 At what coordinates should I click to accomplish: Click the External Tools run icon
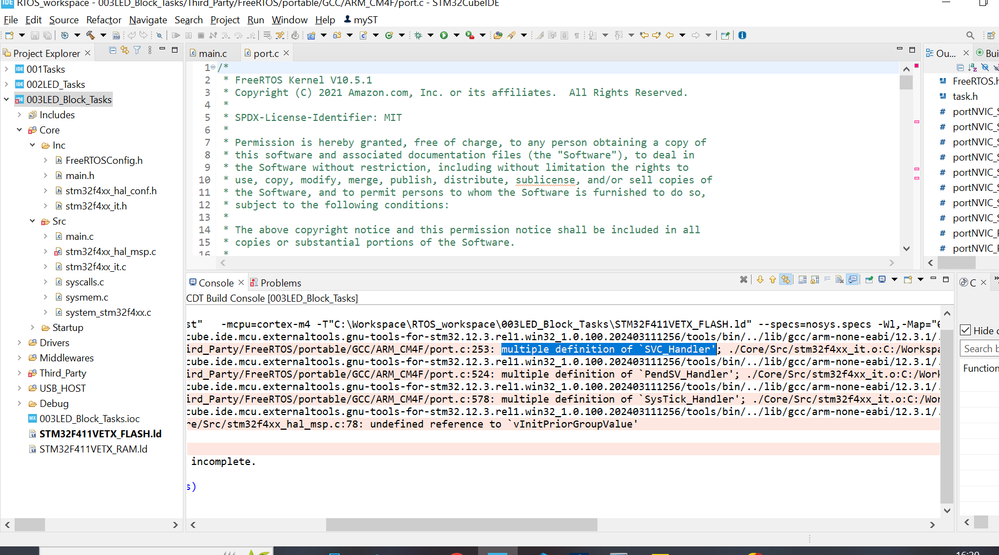click(470, 35)
